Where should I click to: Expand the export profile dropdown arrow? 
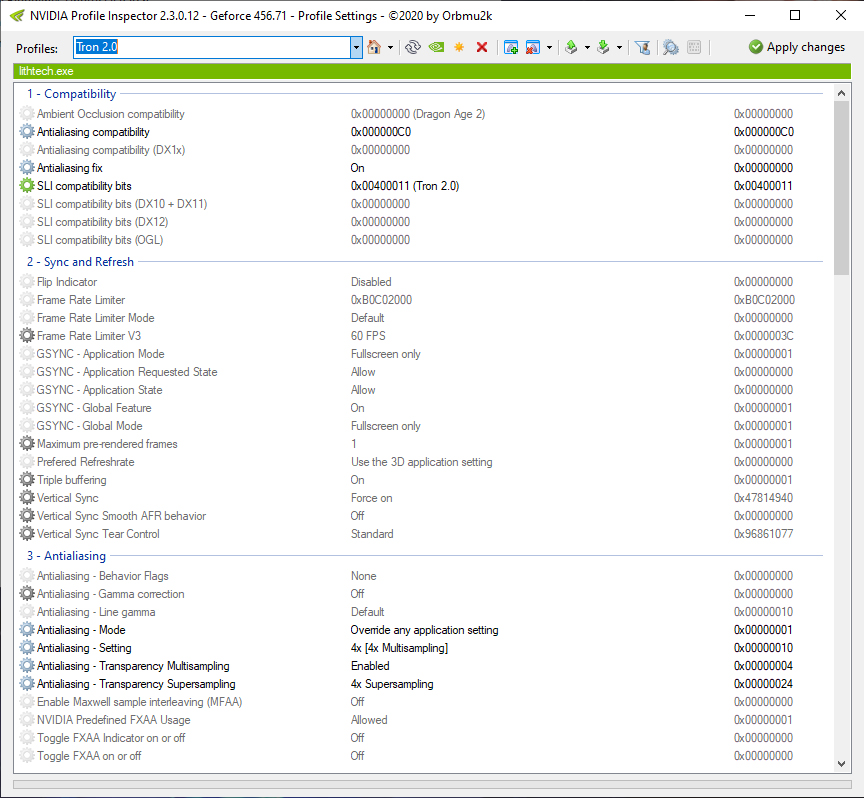point(587,47)
